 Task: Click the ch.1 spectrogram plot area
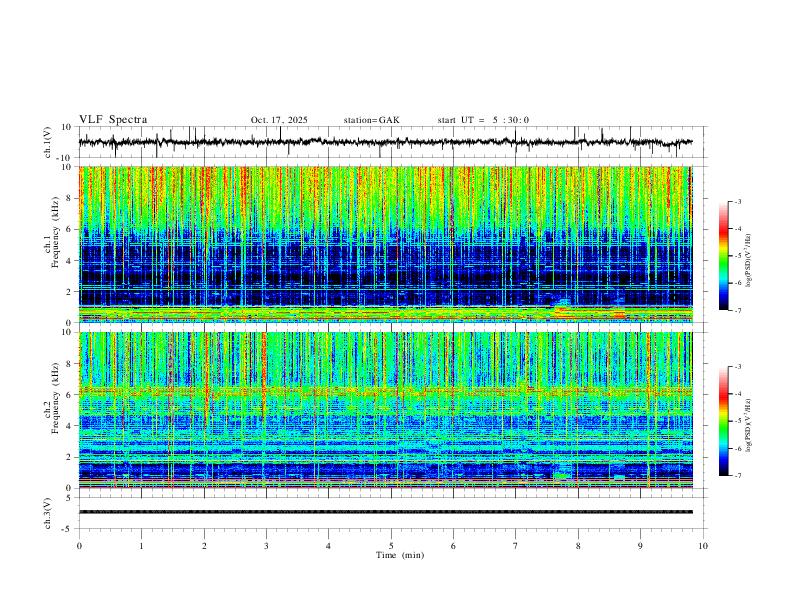point(386,244)
